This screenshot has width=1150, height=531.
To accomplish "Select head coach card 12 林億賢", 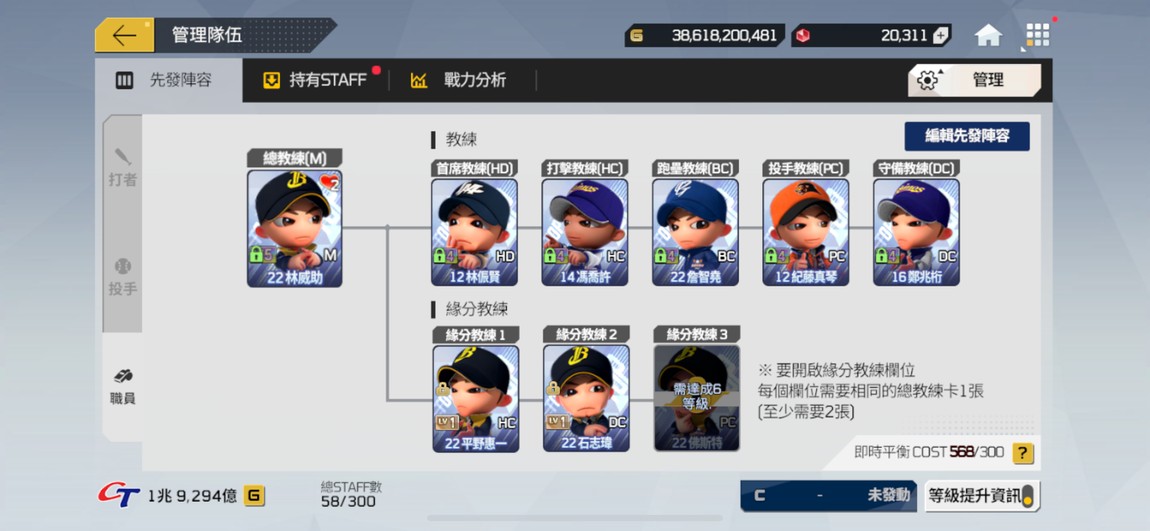I will [x=474, y=232].
